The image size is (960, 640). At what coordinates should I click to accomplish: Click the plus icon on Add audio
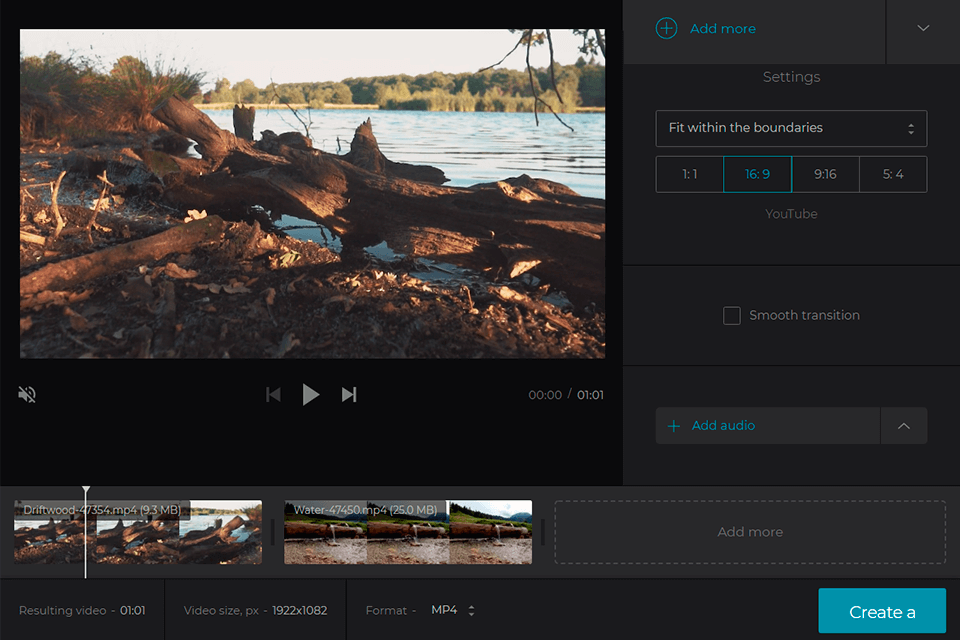pyautogui.click(x=673, y=425)
